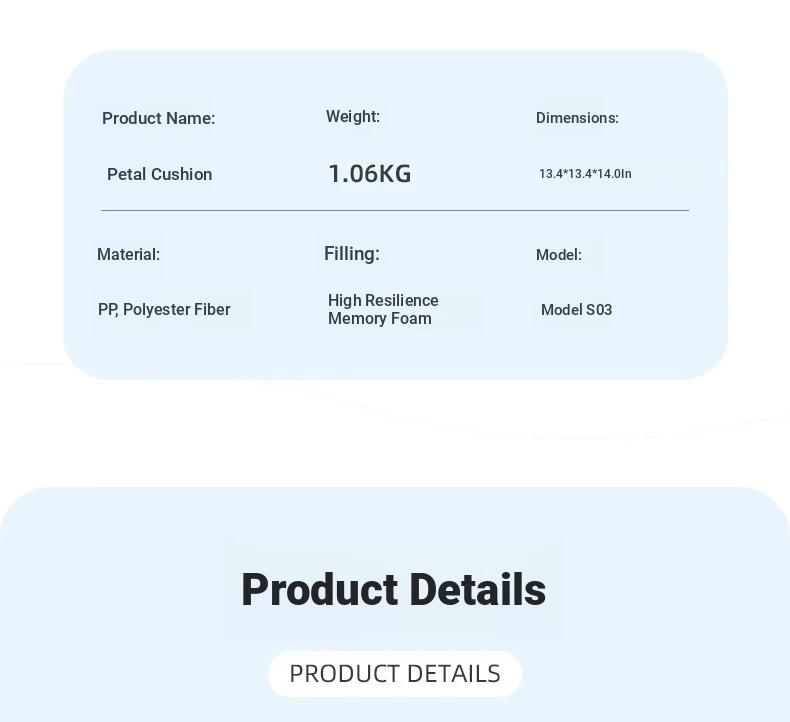790x722 pixels.
Task: Select the 'PP, Polyester Fiber' text
Action: (164, 309)
